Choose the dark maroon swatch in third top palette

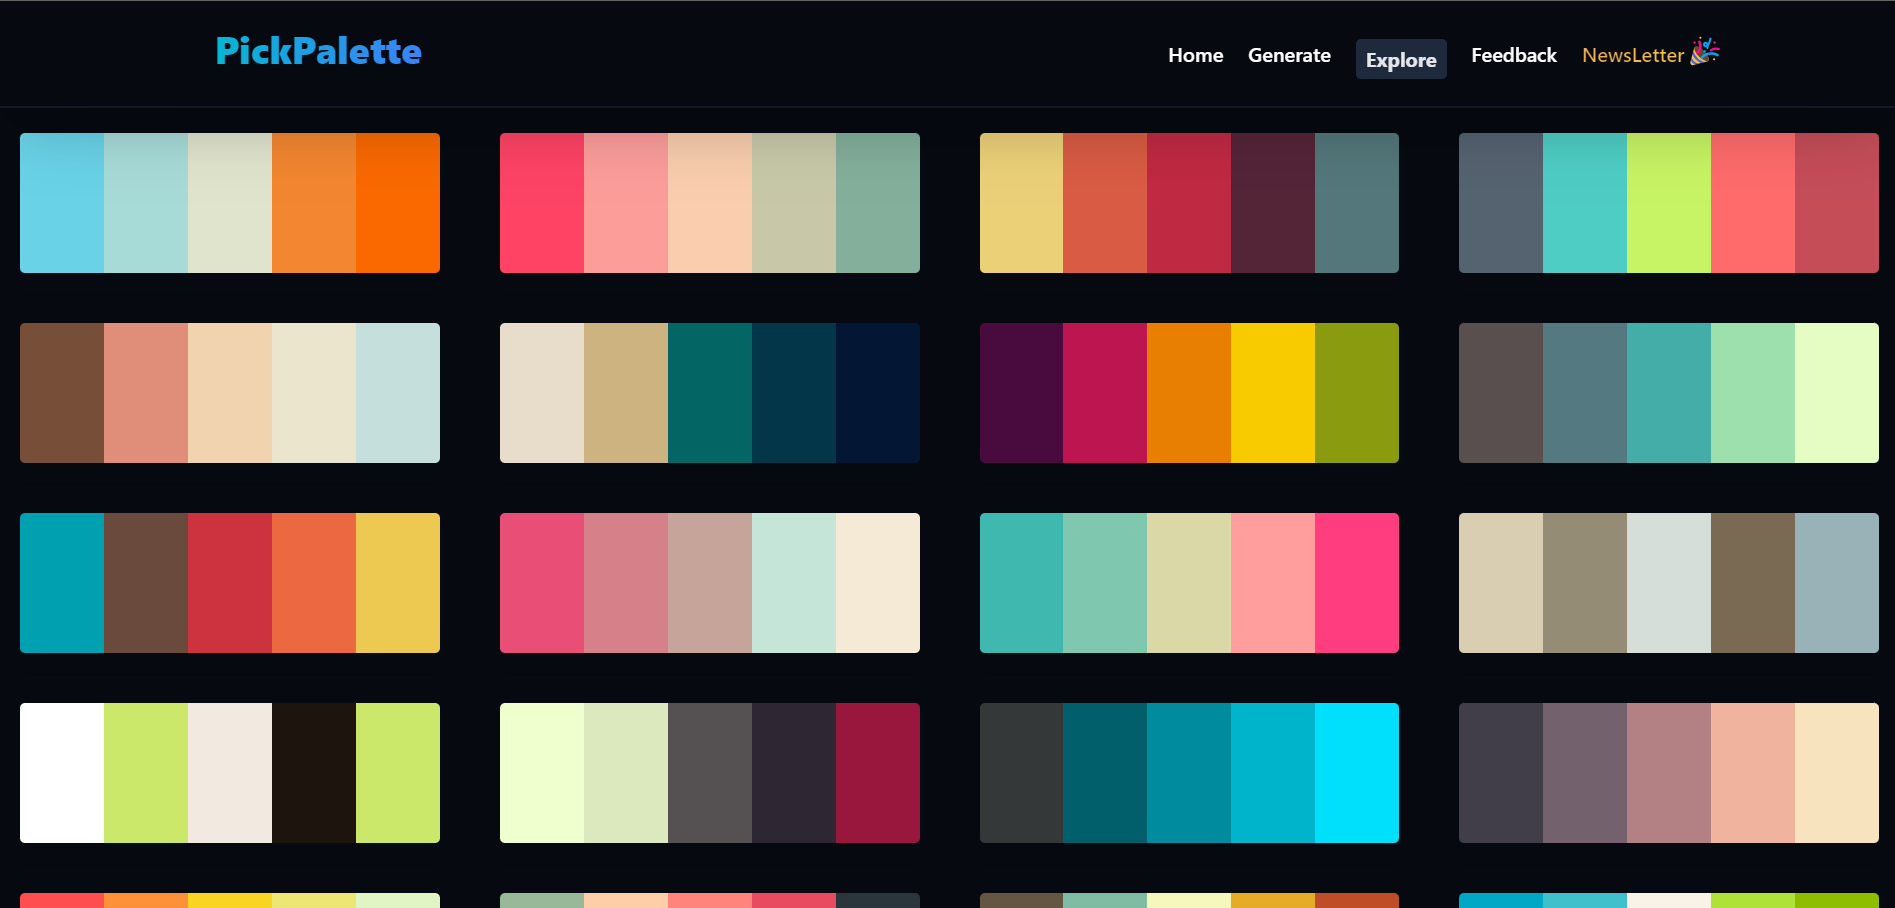[x=1273, y=203]
